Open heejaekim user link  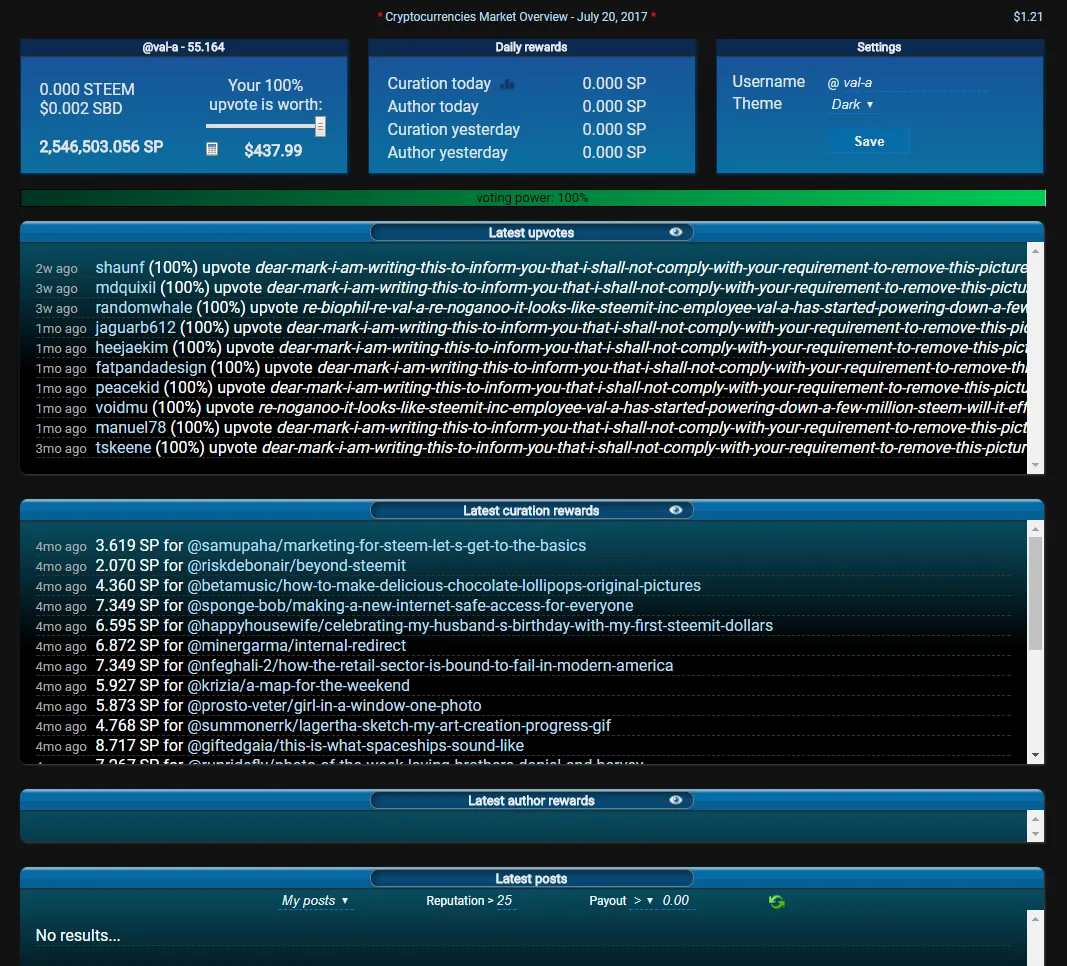[131, 348]
